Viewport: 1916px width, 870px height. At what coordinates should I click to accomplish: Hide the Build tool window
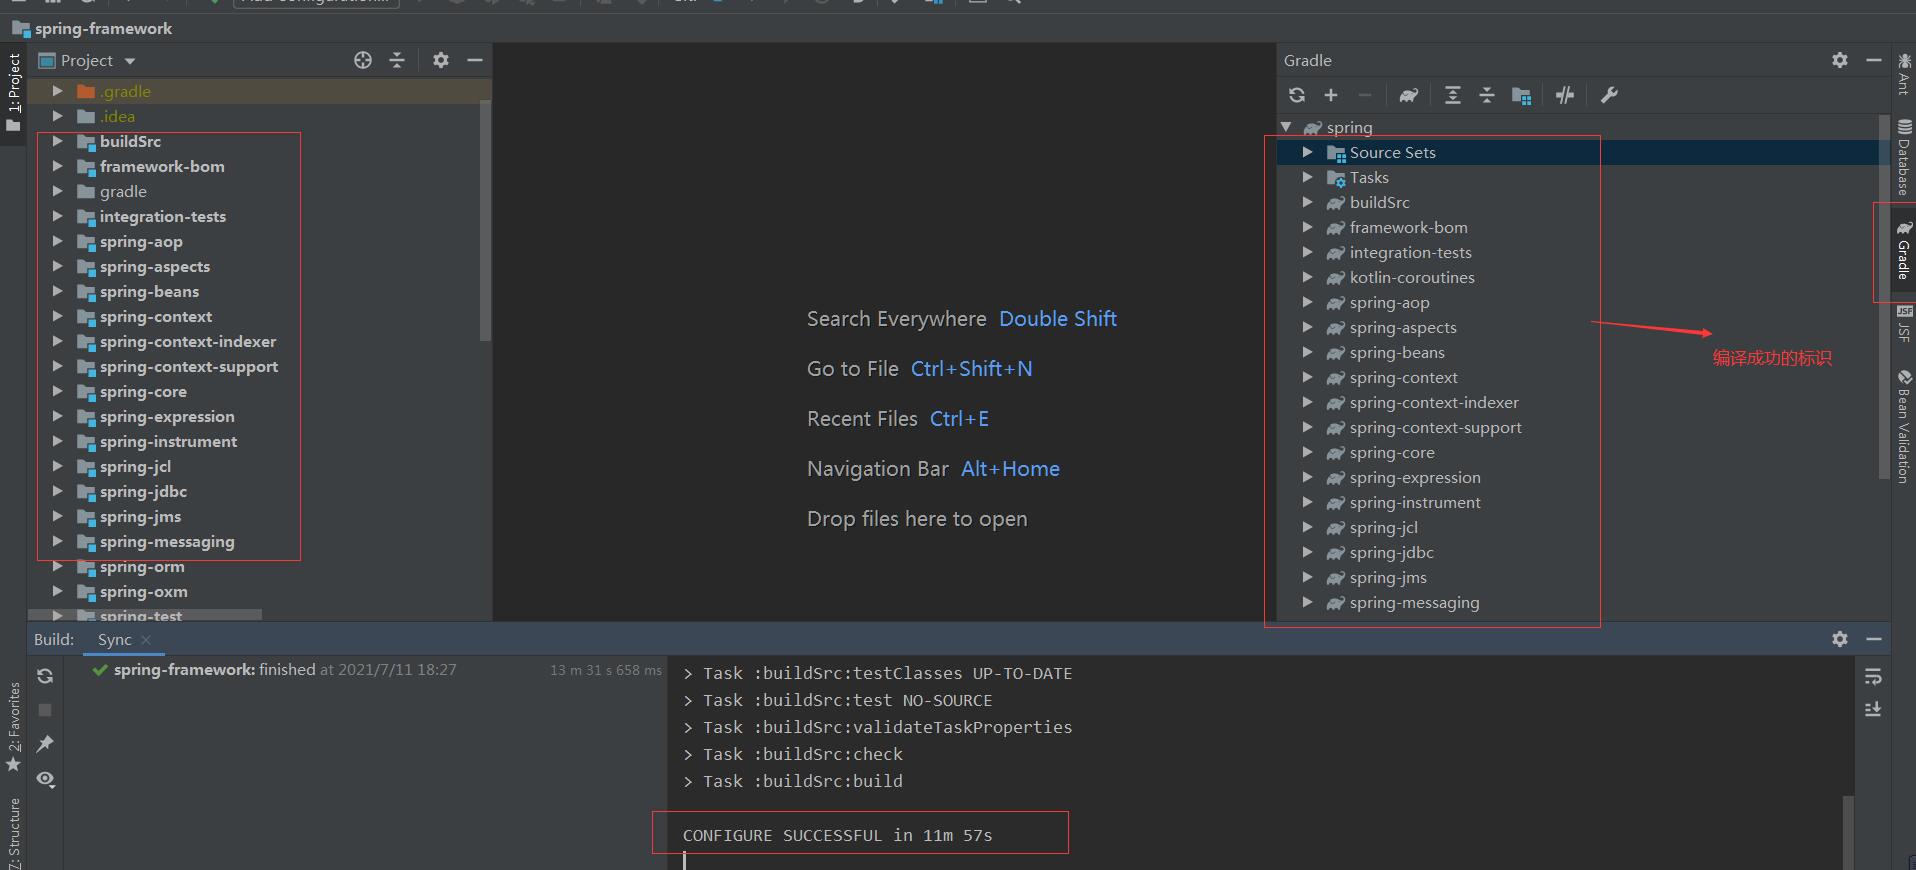(x=1874, y=638)
